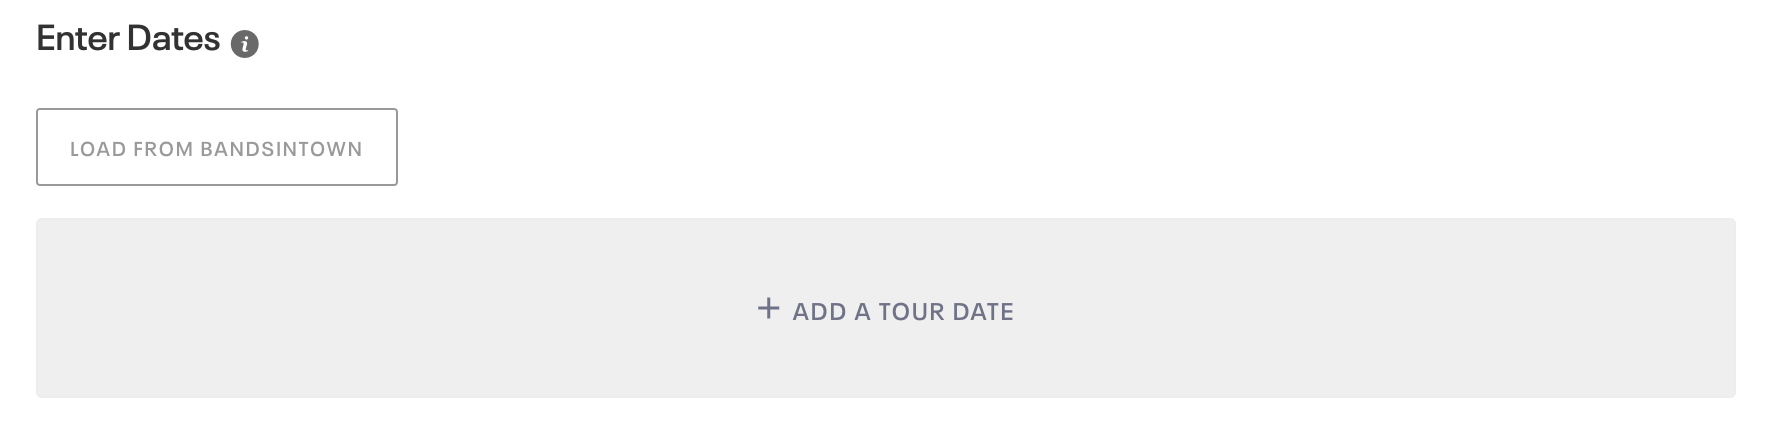Viewport: 1770px width, 432px height.
Task: Start a tour date with the plus icon
Action: point(768,309)
